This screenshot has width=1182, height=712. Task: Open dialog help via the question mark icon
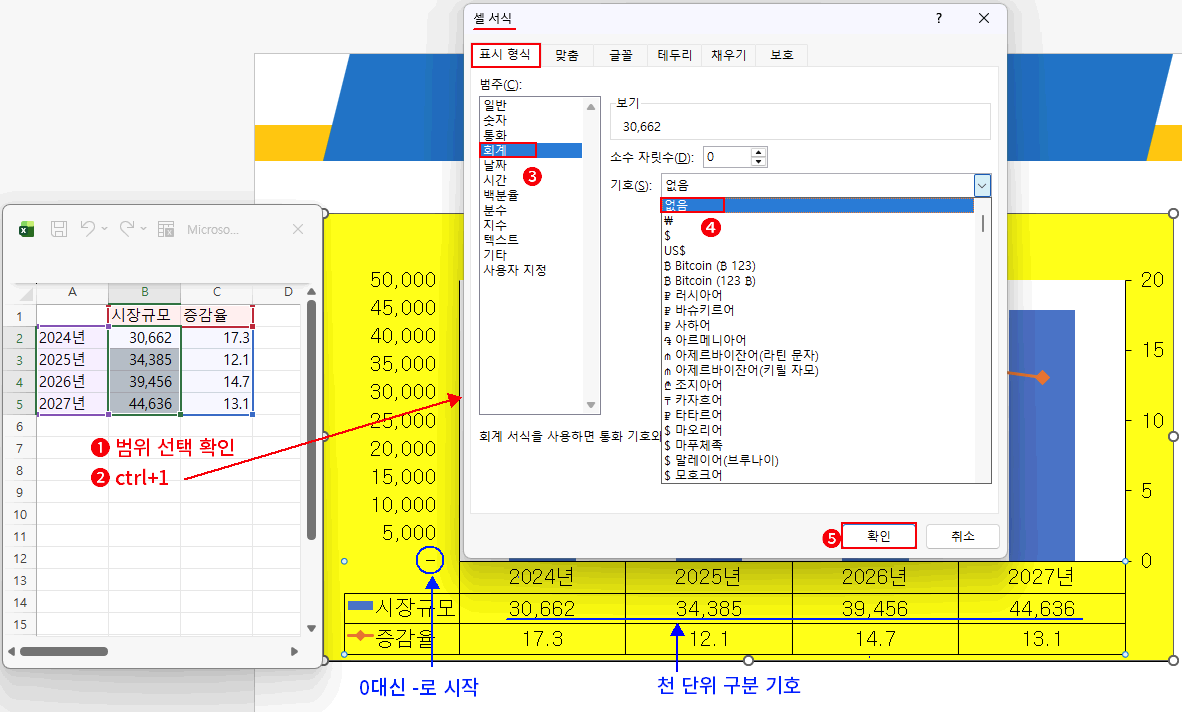point(938,18)
